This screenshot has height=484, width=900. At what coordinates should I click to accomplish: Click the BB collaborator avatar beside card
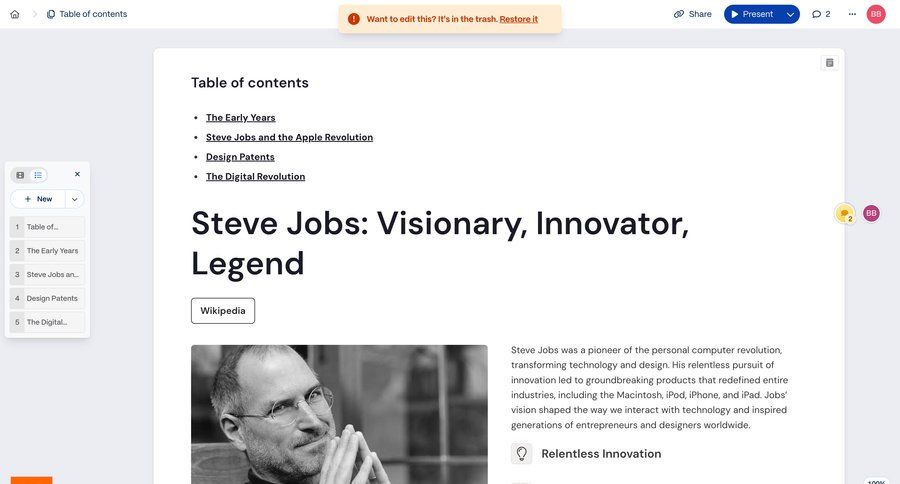click(871, 213)
